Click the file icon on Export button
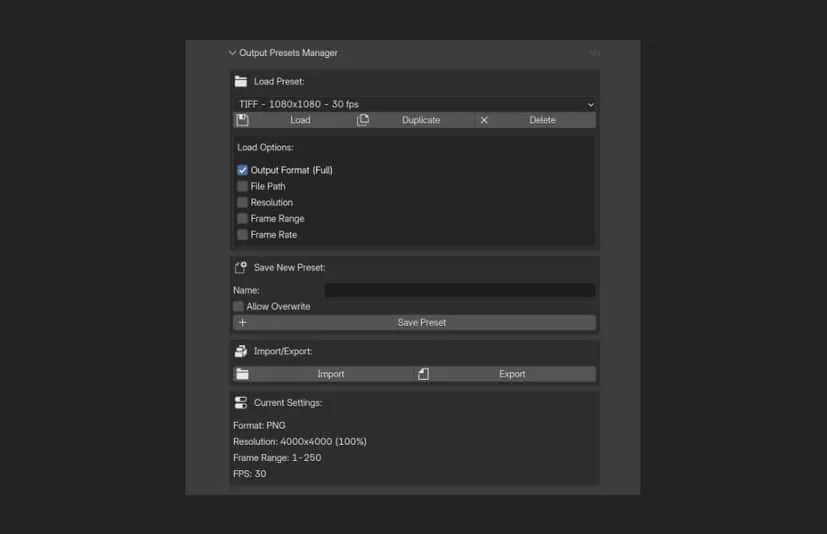This screenshot has height=534, width=827. pyautogui.click(x=423, y=374)
